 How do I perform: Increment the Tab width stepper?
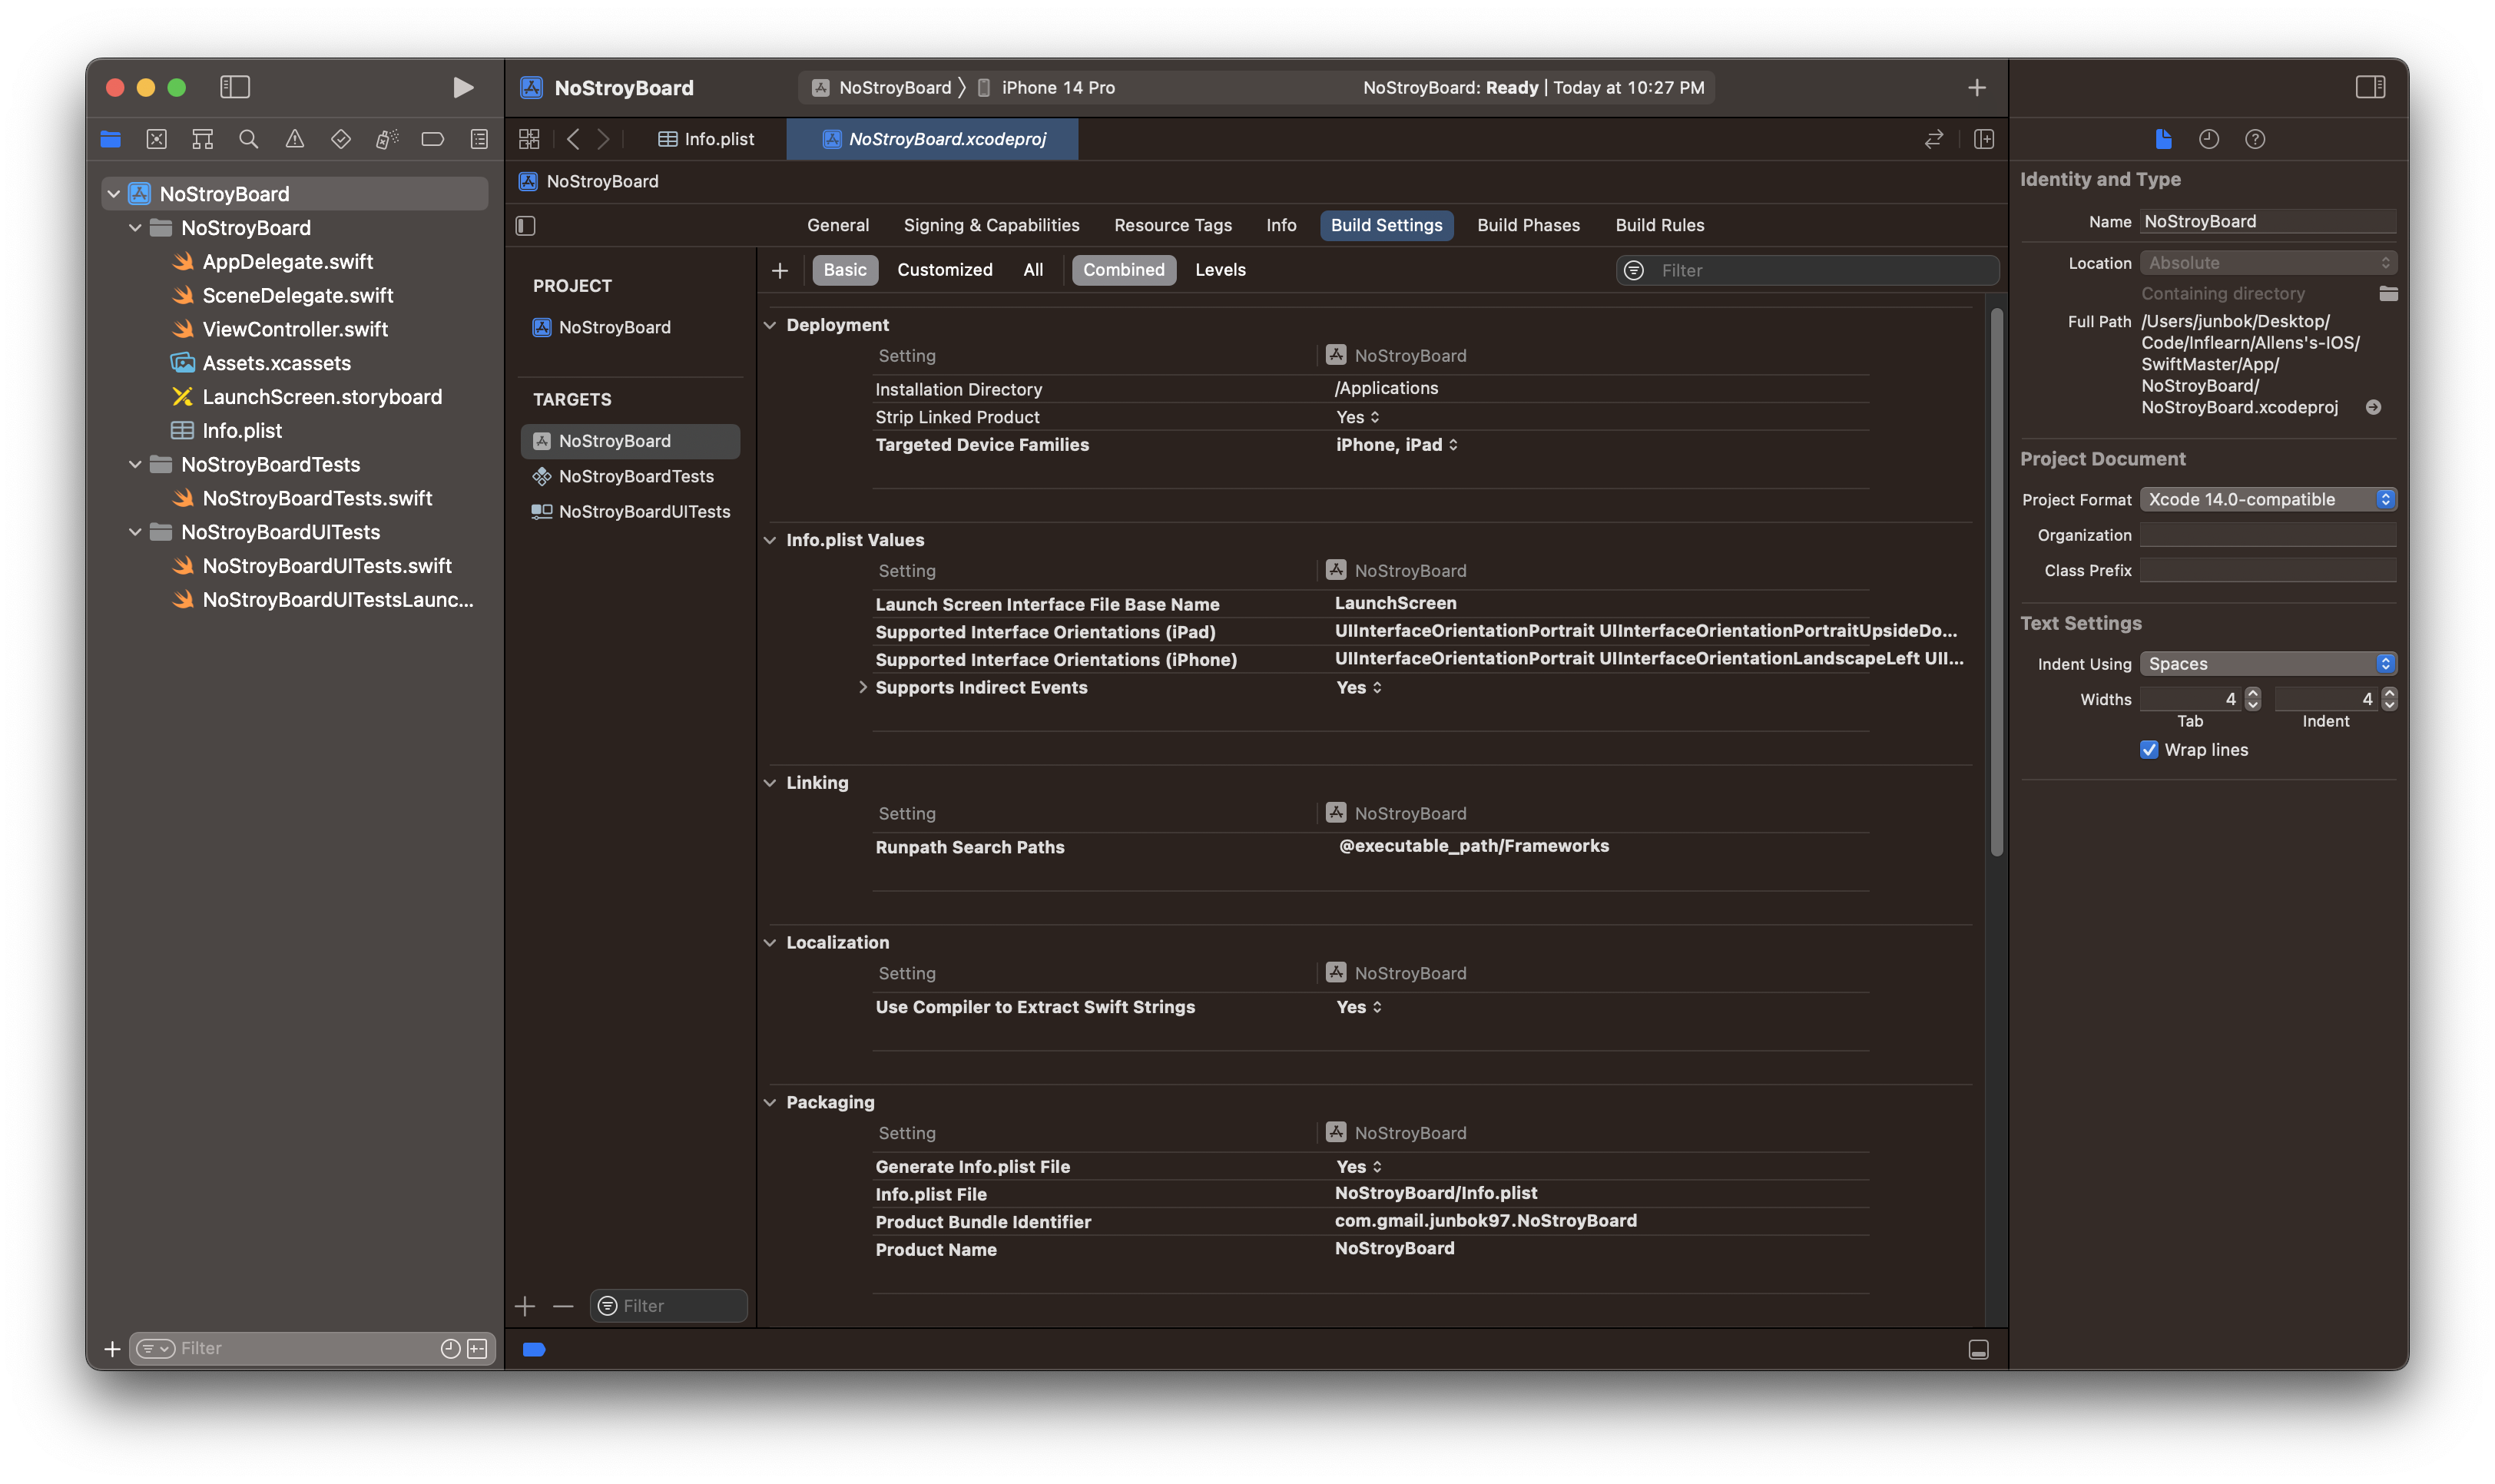[x=2253, y=693]
